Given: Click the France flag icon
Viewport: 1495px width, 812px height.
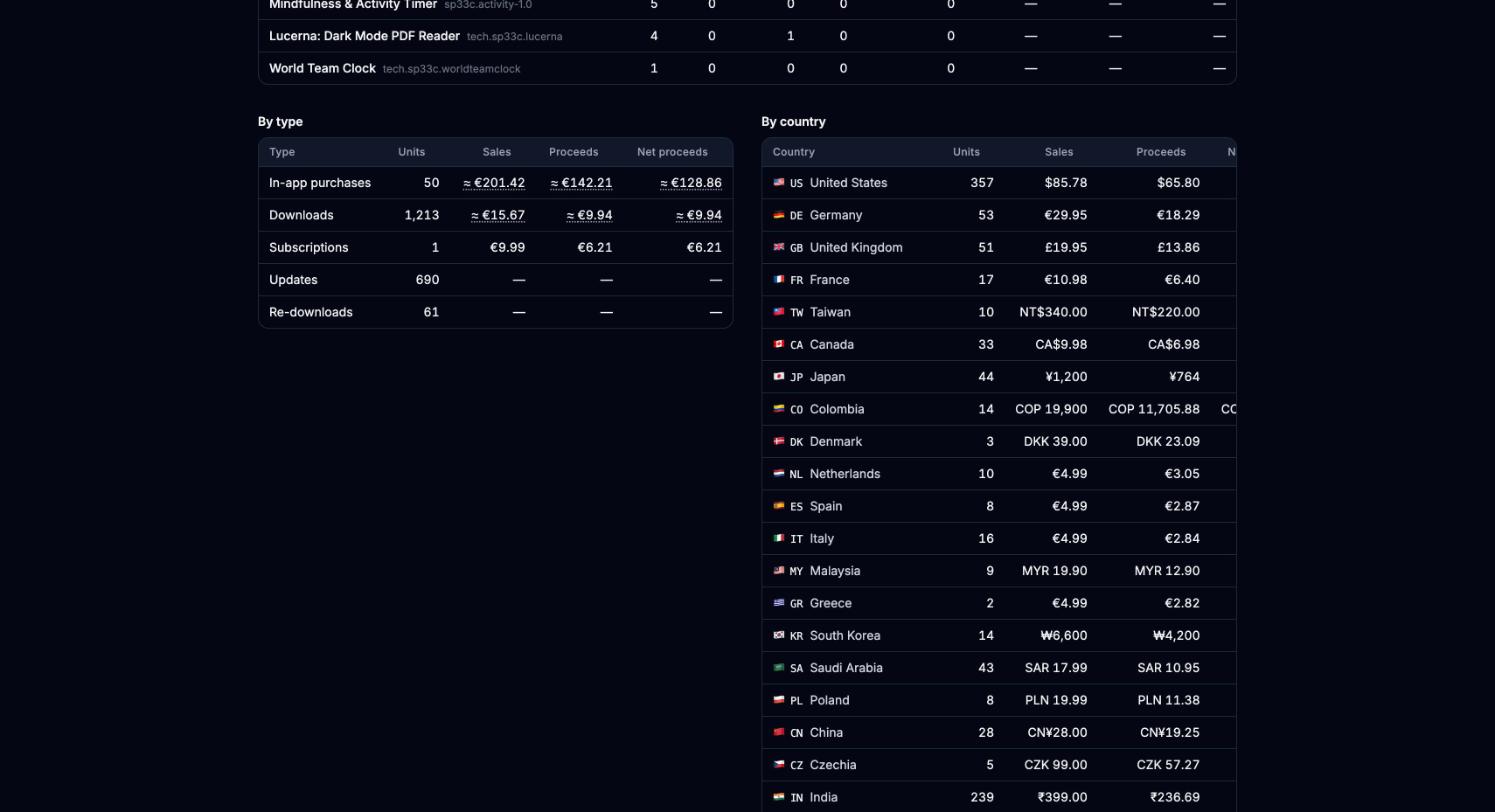Looking at the screenshot, I should [x=779, y=280].
